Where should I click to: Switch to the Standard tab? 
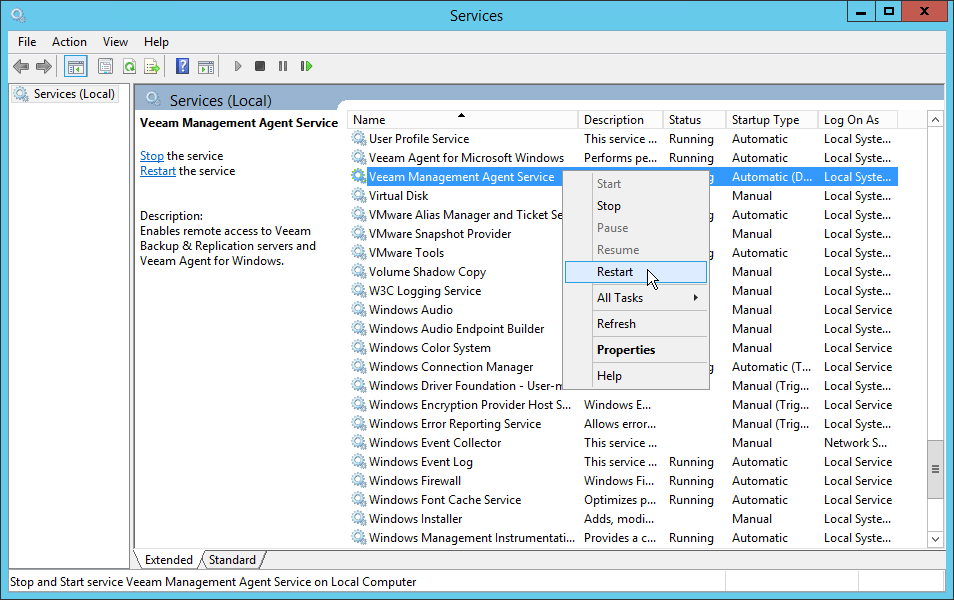[x=230, y=559]
